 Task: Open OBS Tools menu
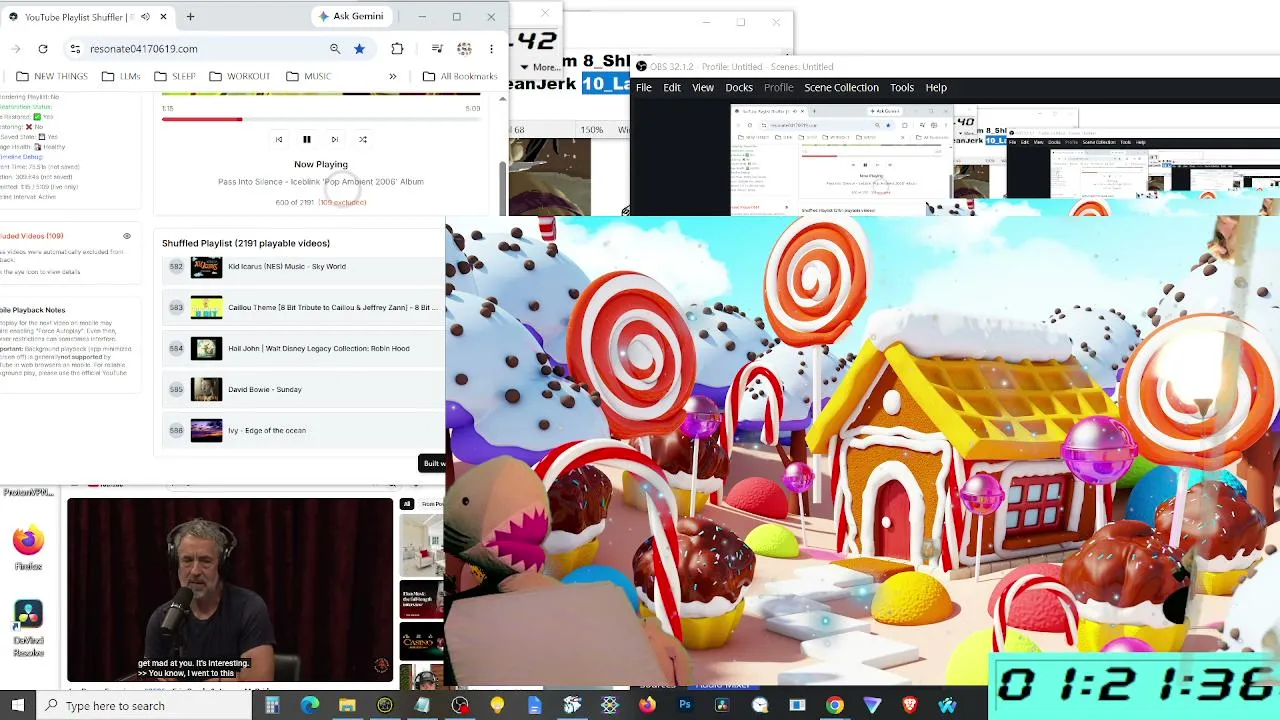click(902, 88)
